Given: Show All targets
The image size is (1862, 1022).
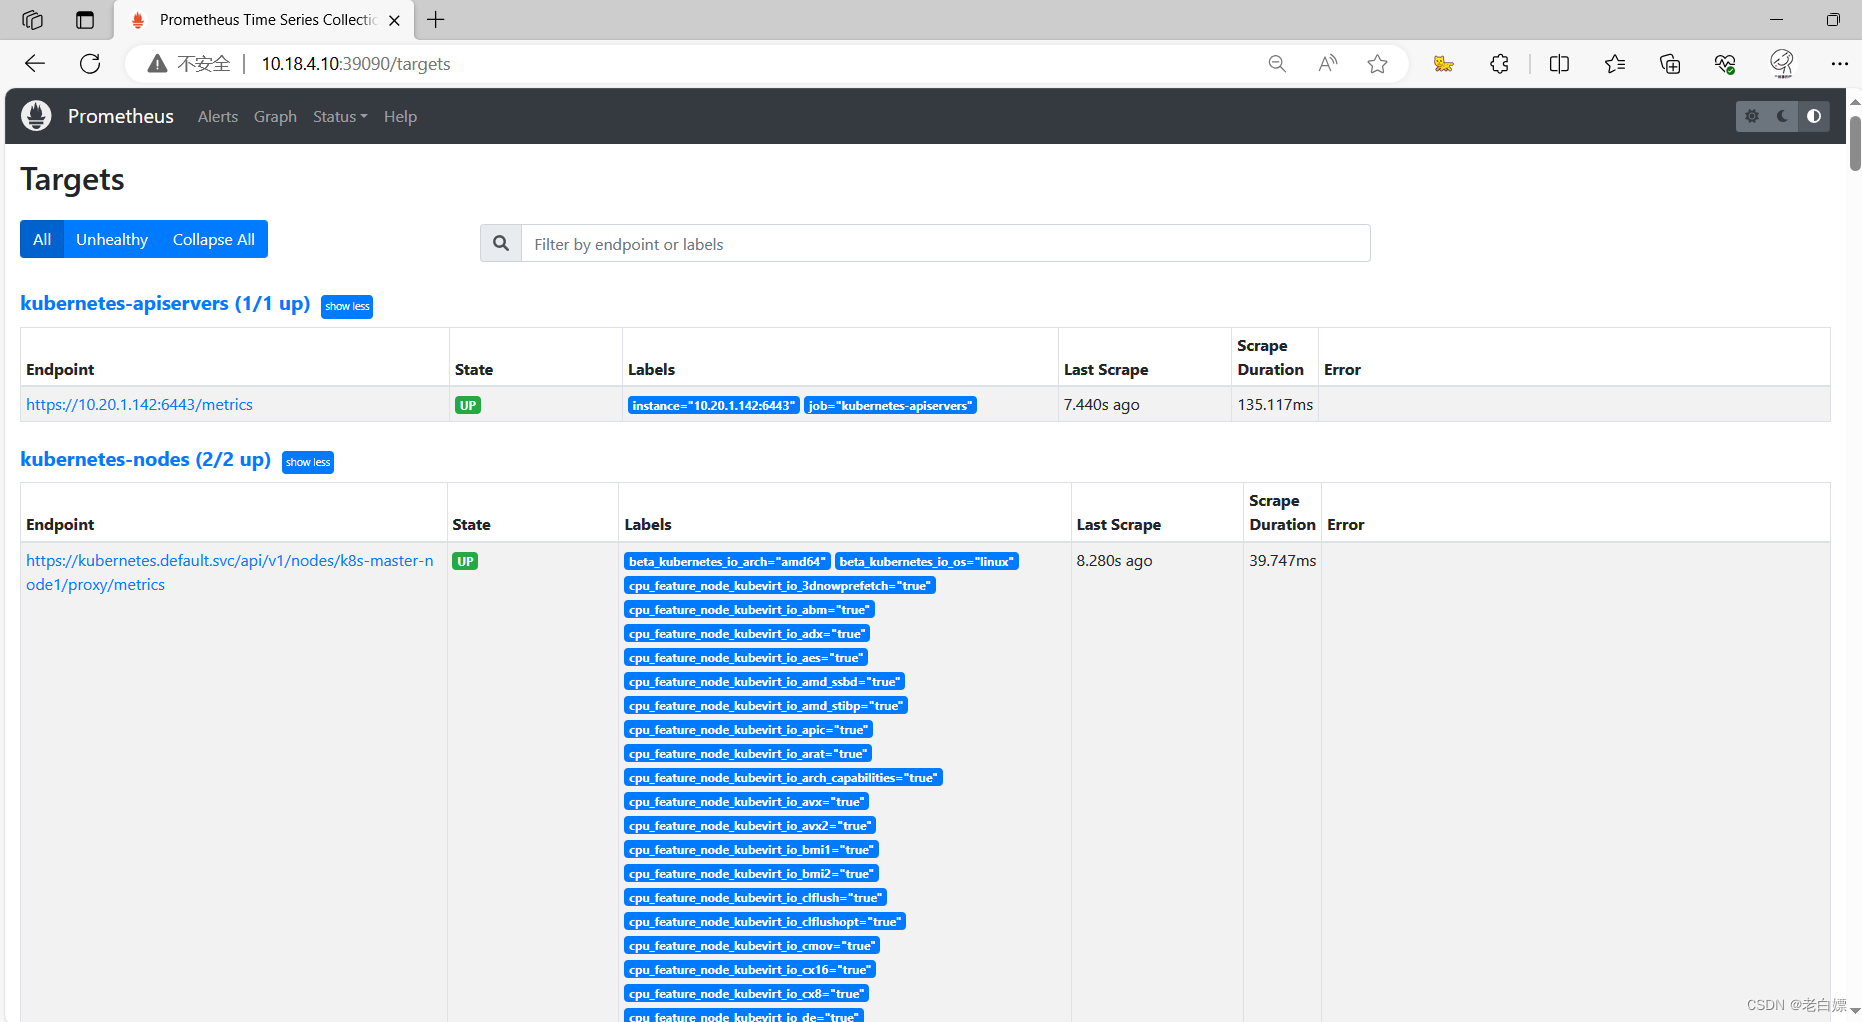Looking at the screenshot, I should point(42,239).
